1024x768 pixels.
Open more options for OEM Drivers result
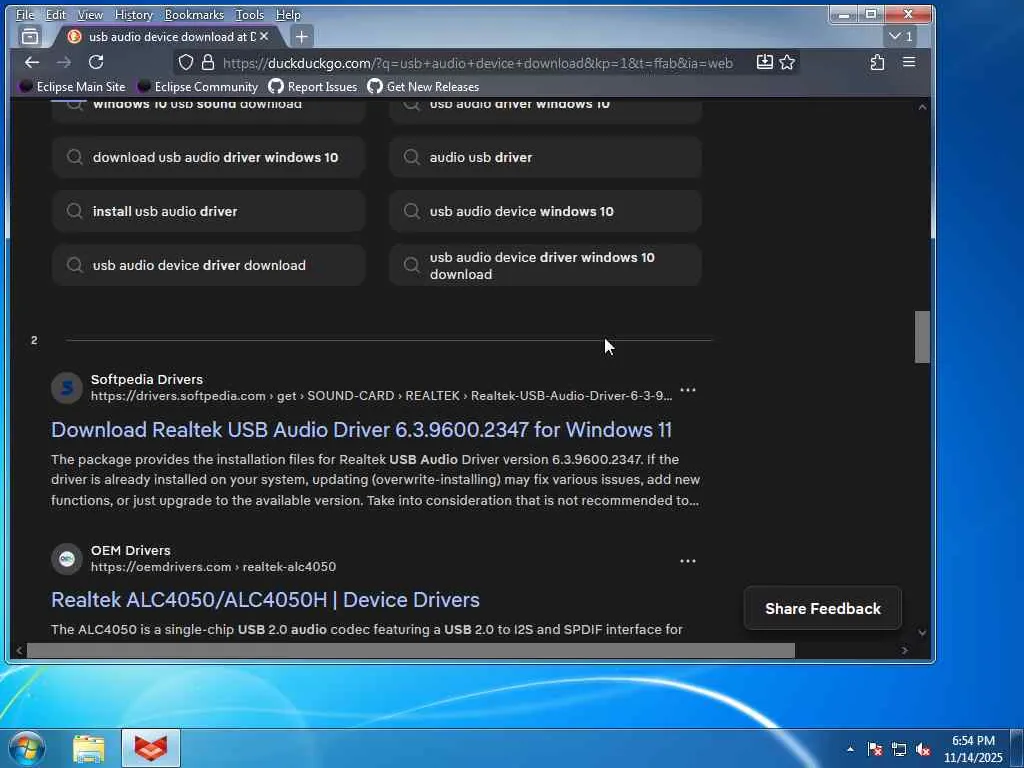pyautogui.click(x=688, y=561)
